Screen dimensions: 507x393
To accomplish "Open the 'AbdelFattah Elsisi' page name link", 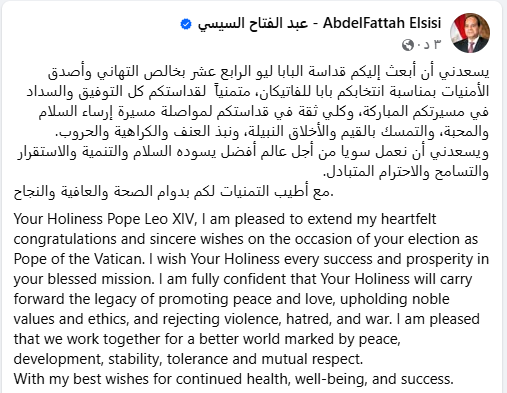I will click(382, 23).
